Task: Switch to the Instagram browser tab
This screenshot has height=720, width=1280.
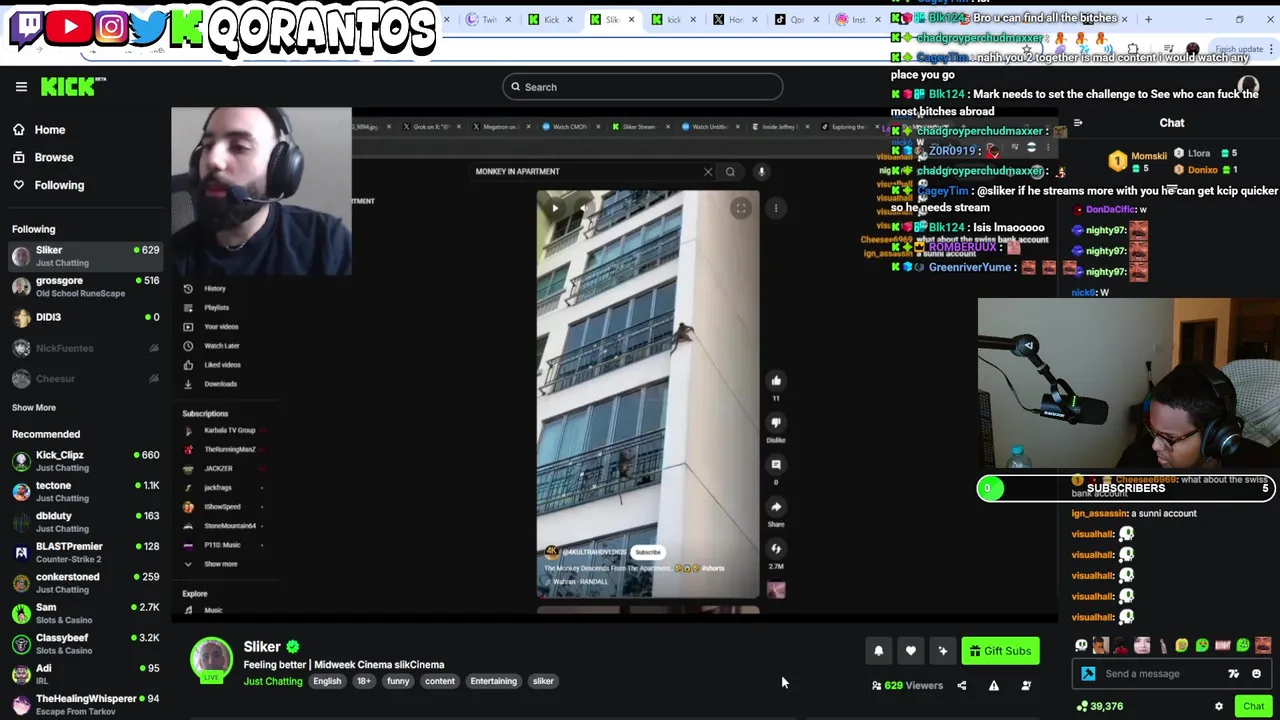Action: [858, 20]
